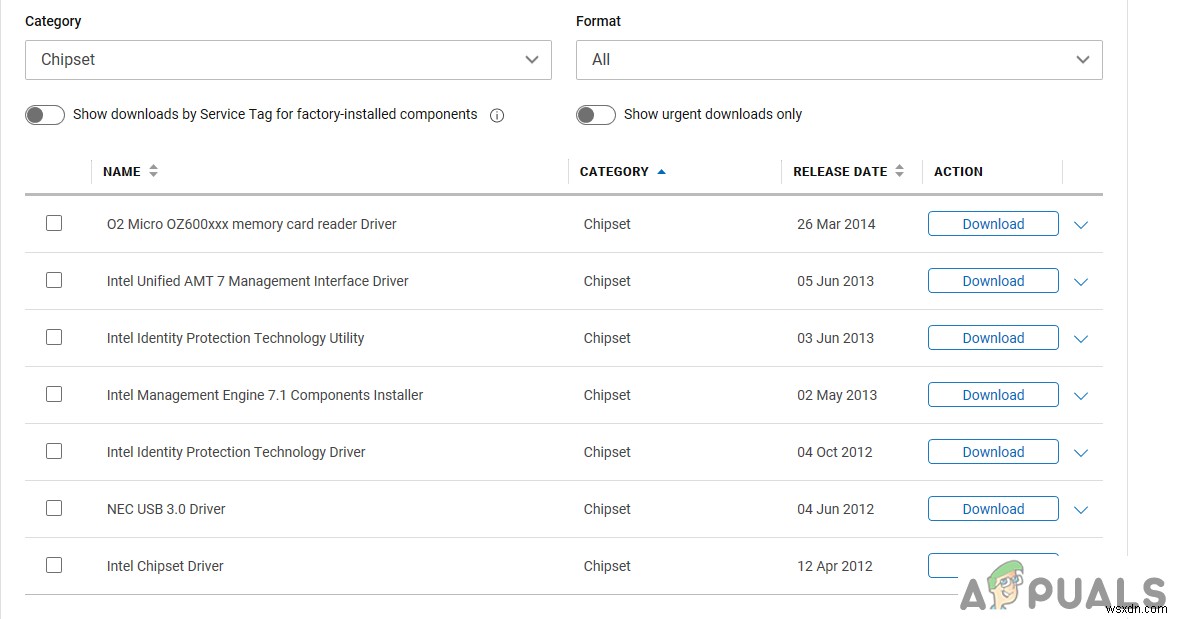Viewport: 1179px width, 619px height.
Task: Download the Intel Unified AMT 7 Driver
Action: tap(993, 281)
